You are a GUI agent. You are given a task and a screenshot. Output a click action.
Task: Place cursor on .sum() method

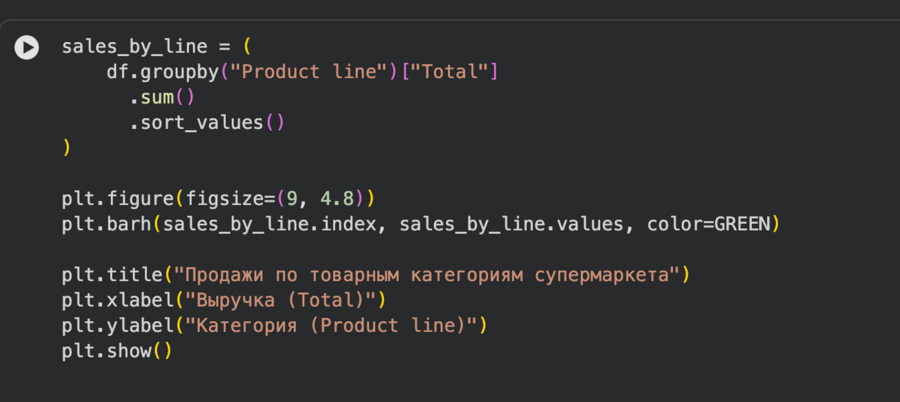pos(160,98)
